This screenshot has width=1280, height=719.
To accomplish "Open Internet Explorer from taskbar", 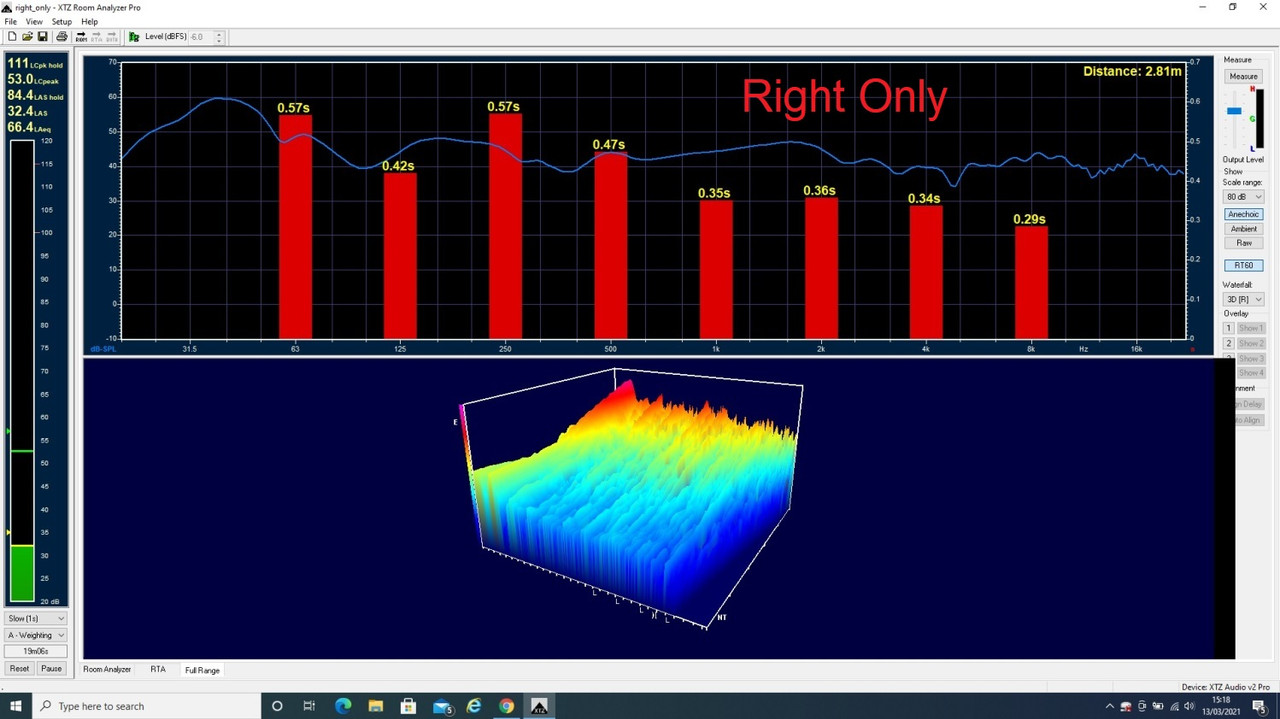I will (x=474, y=706).
